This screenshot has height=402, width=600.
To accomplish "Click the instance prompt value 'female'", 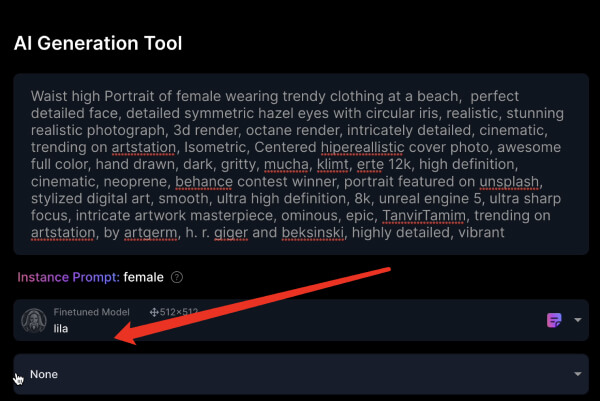I will (x=143, y=277).
